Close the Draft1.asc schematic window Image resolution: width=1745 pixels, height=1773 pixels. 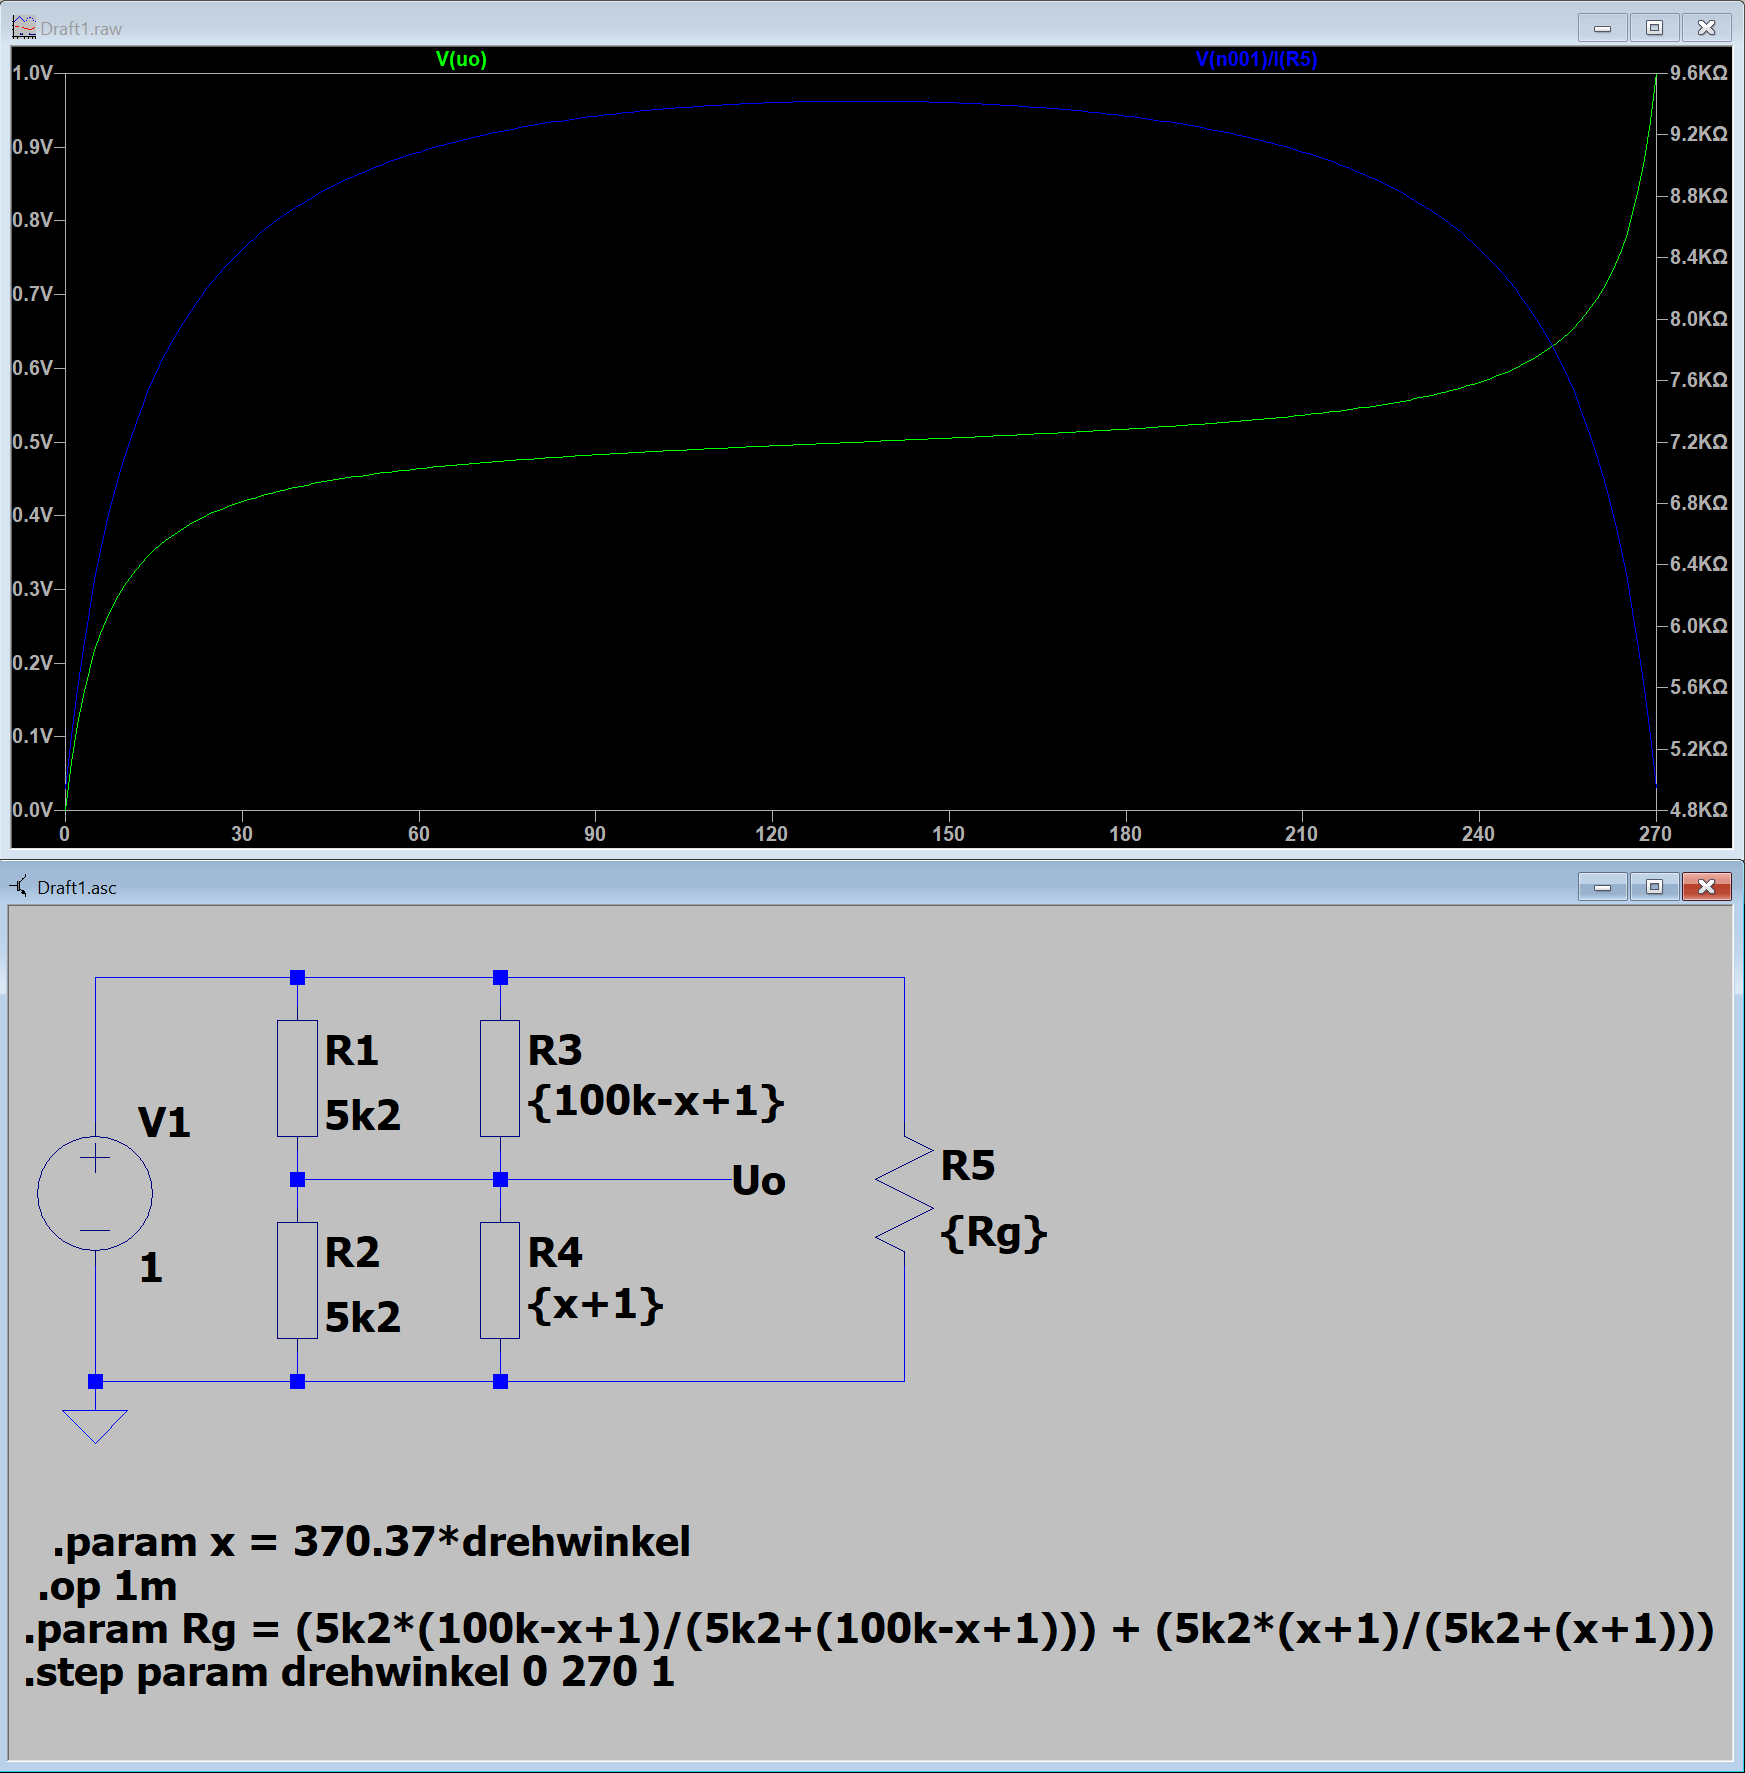pyautogui.click(x=1706, y=886)
